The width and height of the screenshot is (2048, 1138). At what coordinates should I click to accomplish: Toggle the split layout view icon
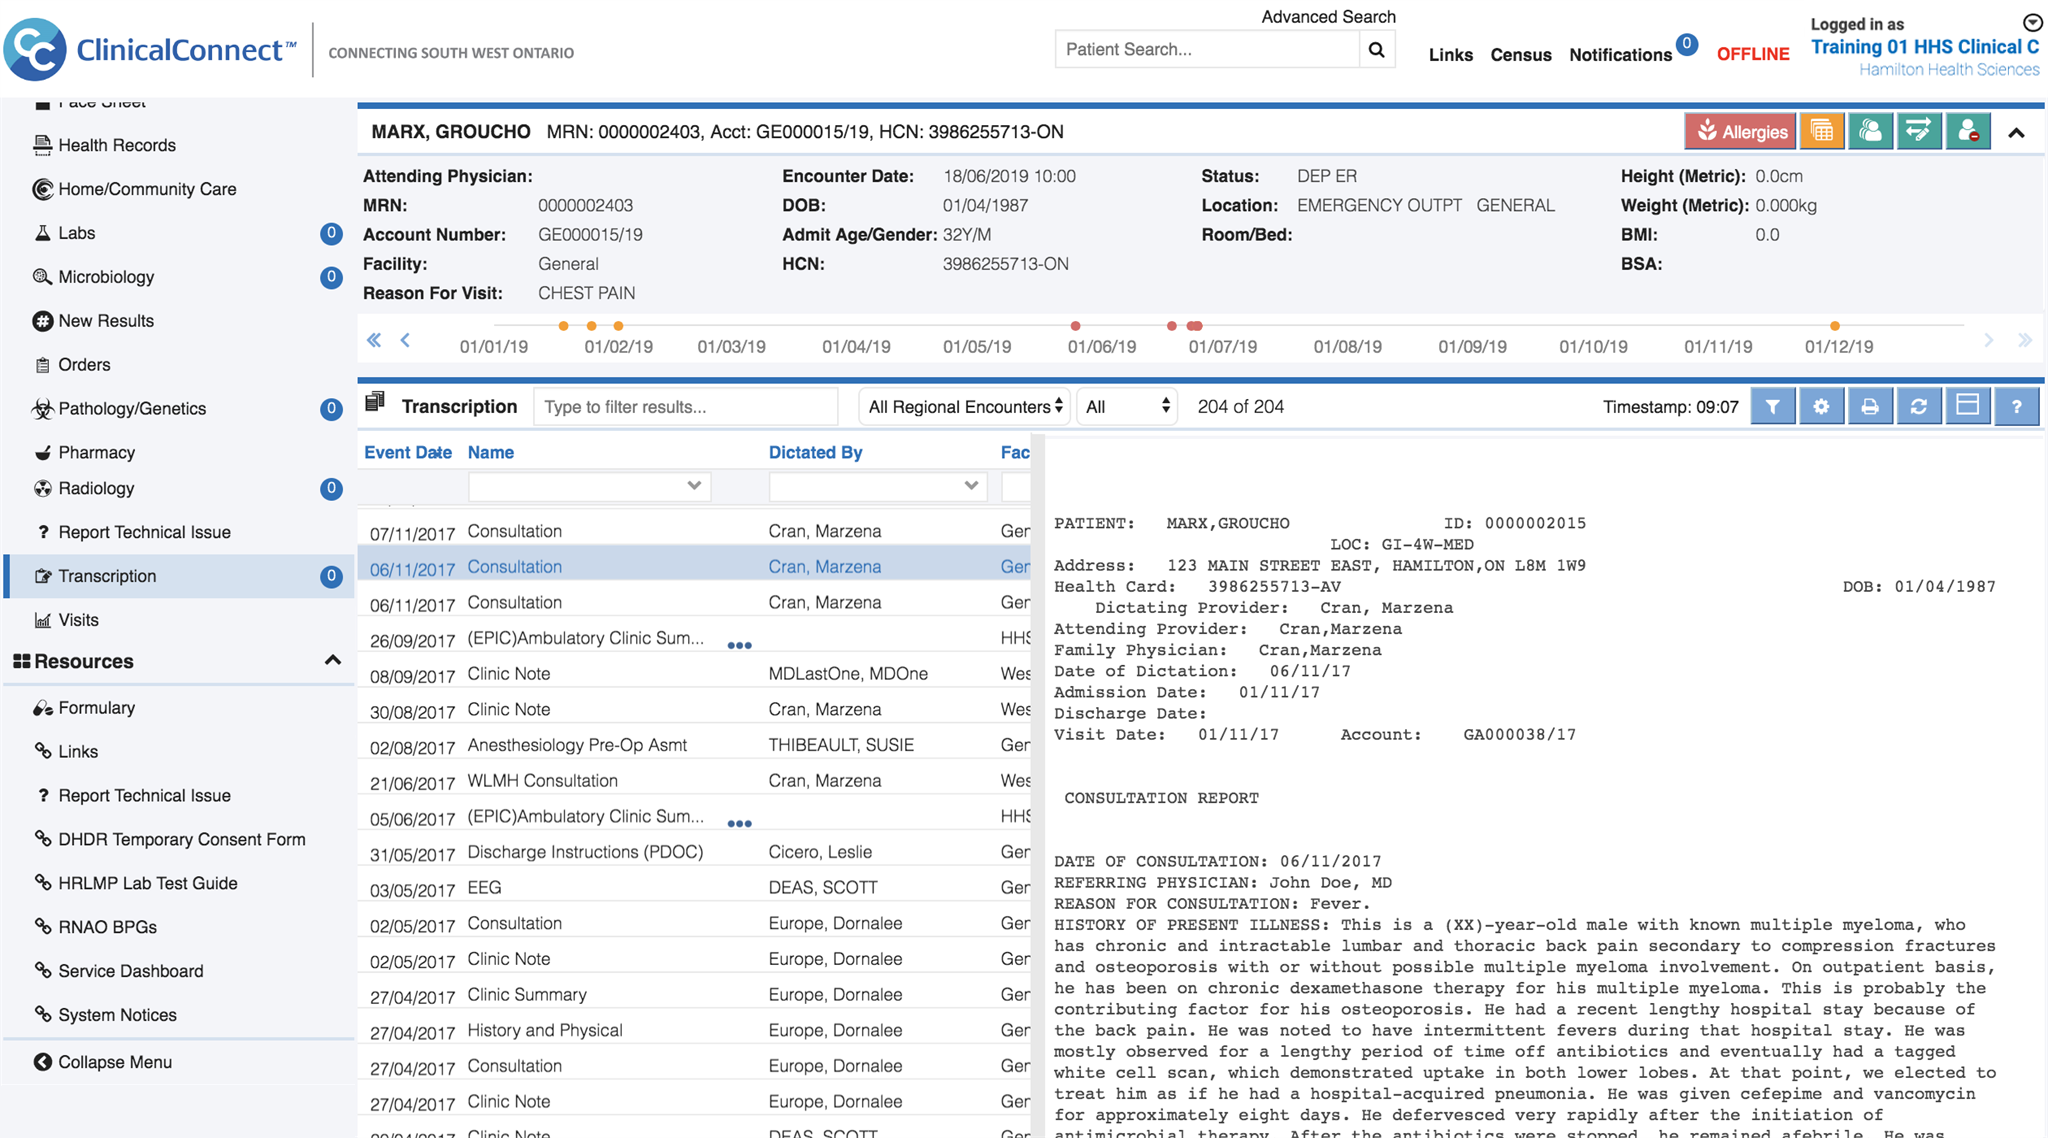1967,406
